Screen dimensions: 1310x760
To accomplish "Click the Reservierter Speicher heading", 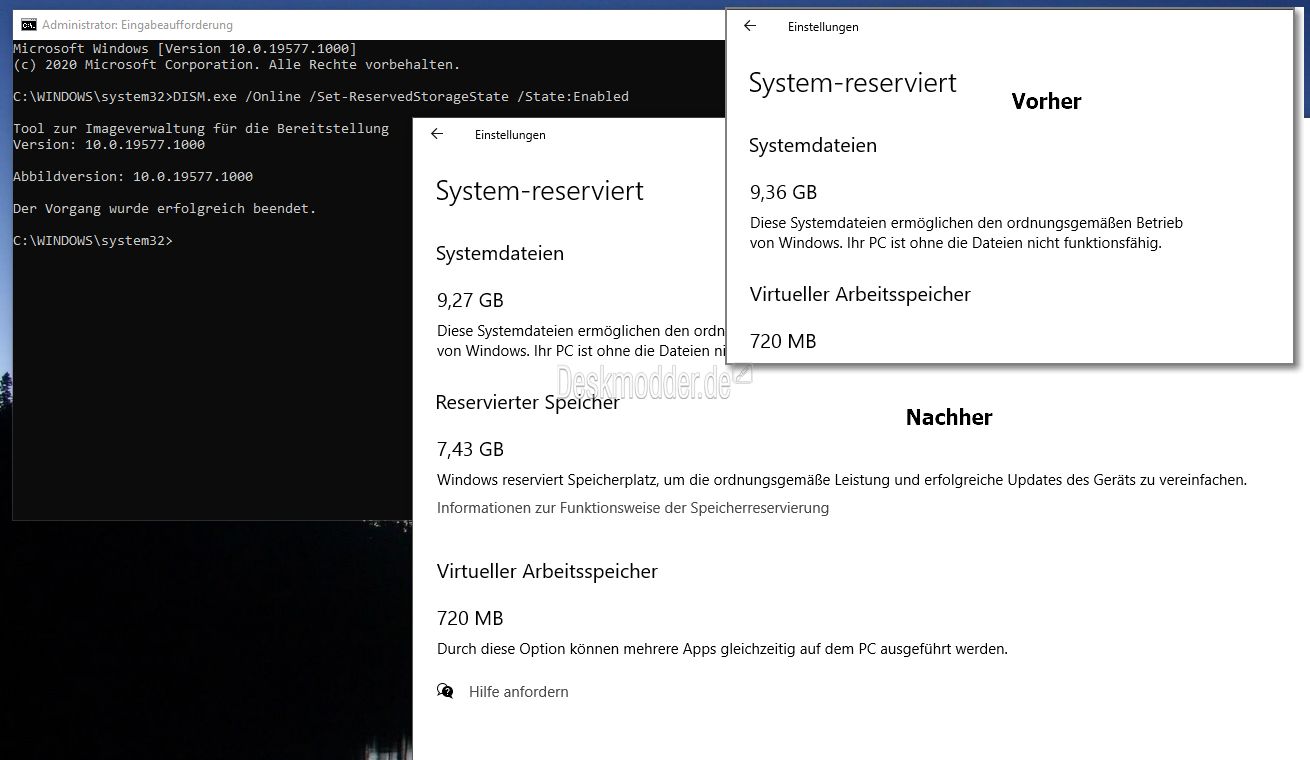I will [x=528, y=403].
